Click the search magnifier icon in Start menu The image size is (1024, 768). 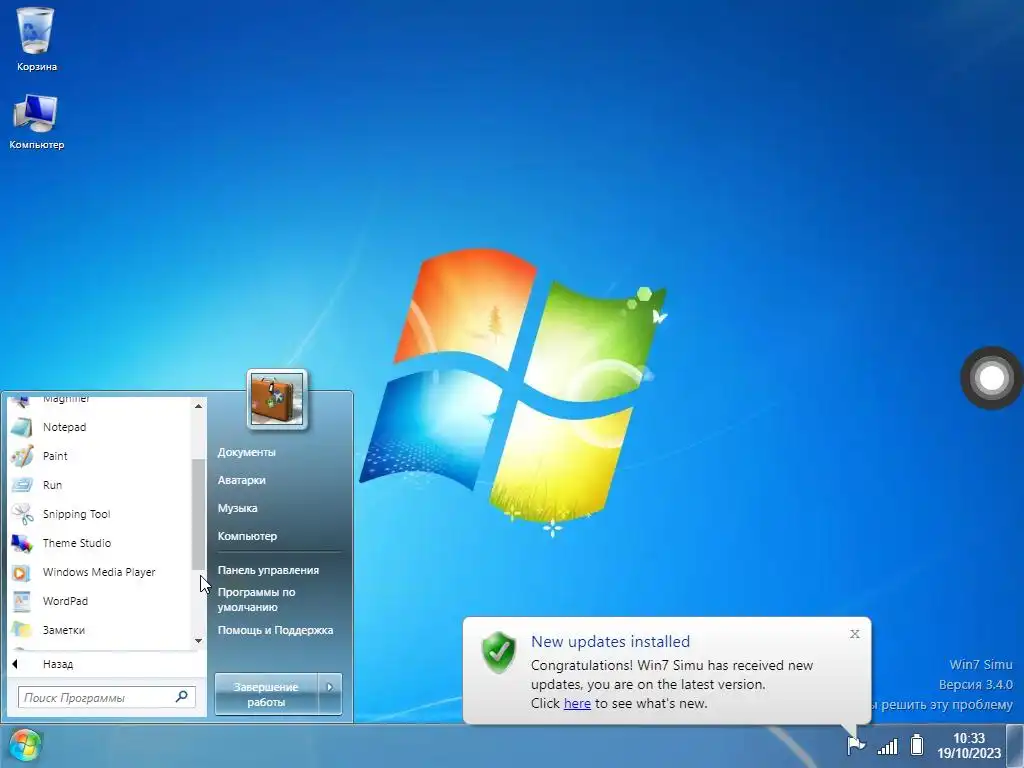pyautogui.click(x=182, y=697)
